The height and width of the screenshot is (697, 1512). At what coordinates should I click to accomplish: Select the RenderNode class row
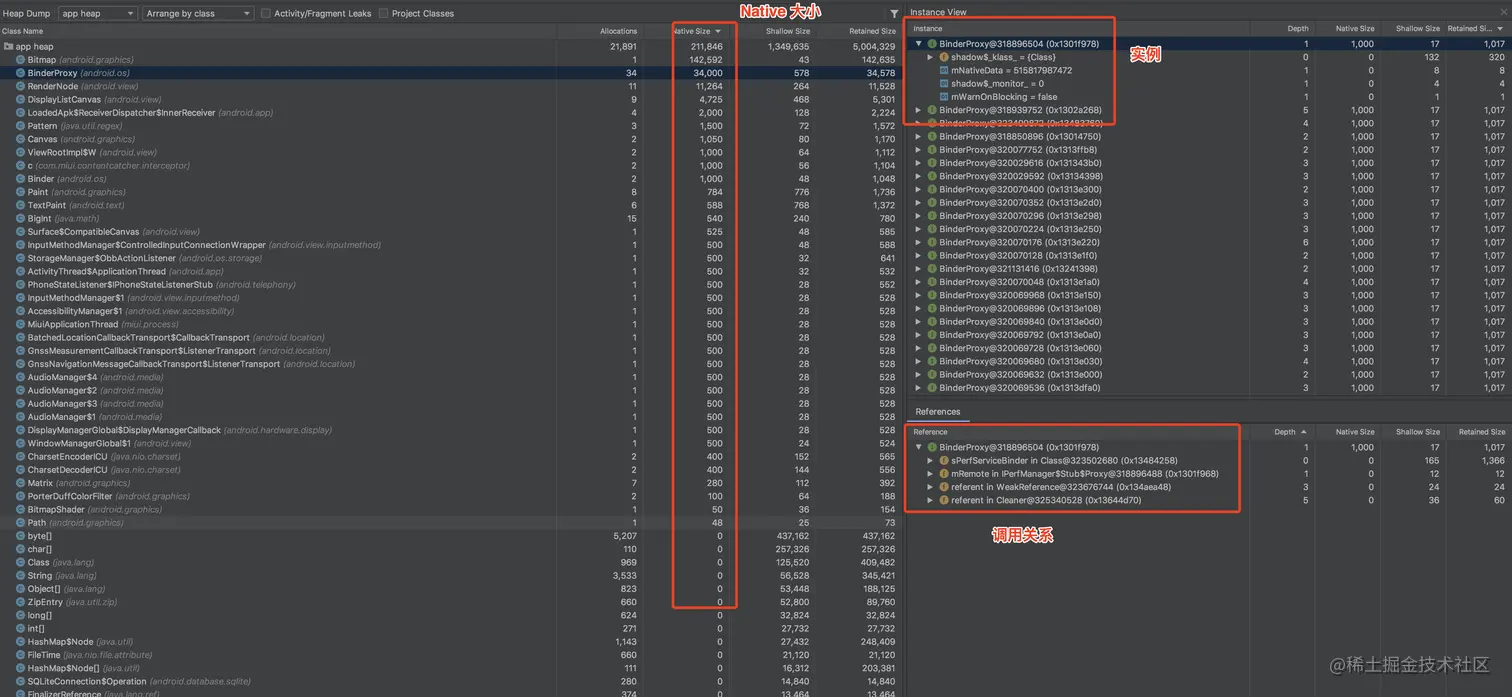[x=450, y=86]
